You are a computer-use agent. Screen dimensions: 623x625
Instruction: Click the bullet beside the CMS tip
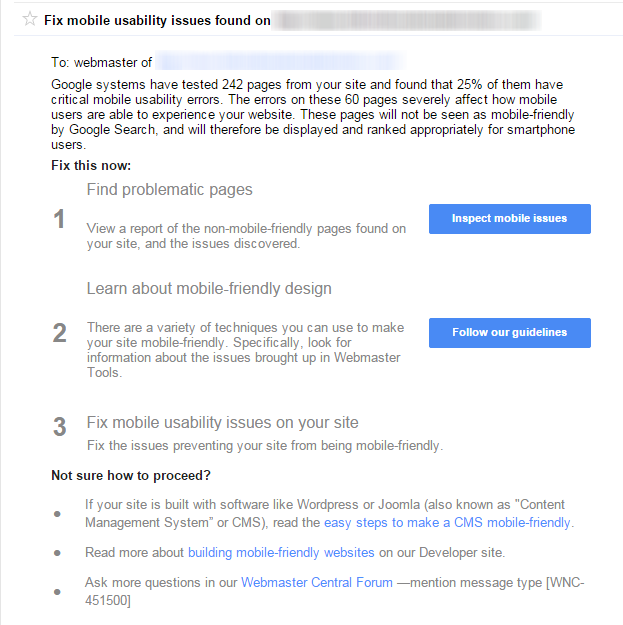pos(58,514)
